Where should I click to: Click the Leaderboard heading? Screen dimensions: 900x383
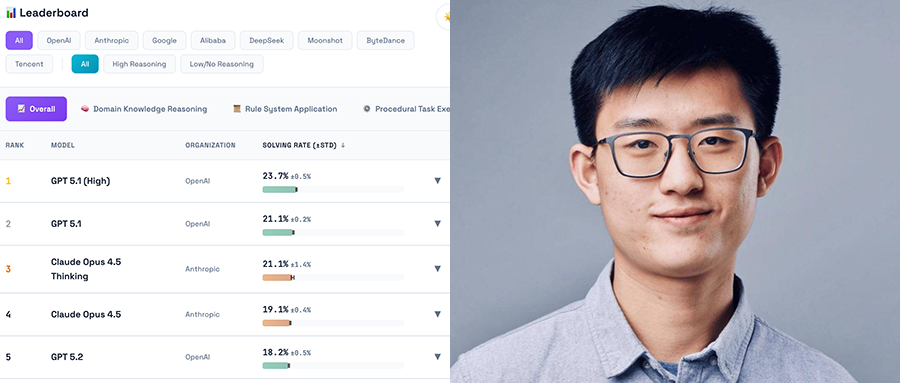54,13
